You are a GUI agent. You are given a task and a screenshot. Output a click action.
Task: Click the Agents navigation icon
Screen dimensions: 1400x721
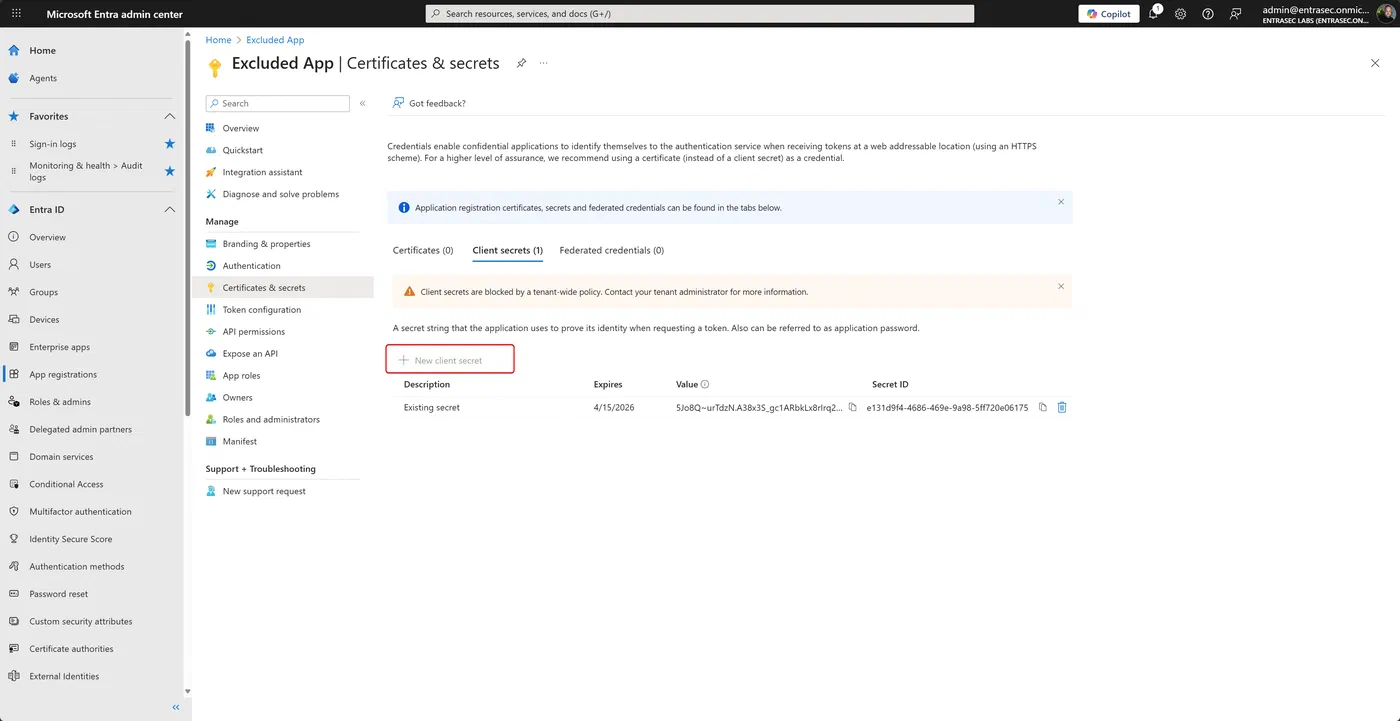(x=14, y=78)
